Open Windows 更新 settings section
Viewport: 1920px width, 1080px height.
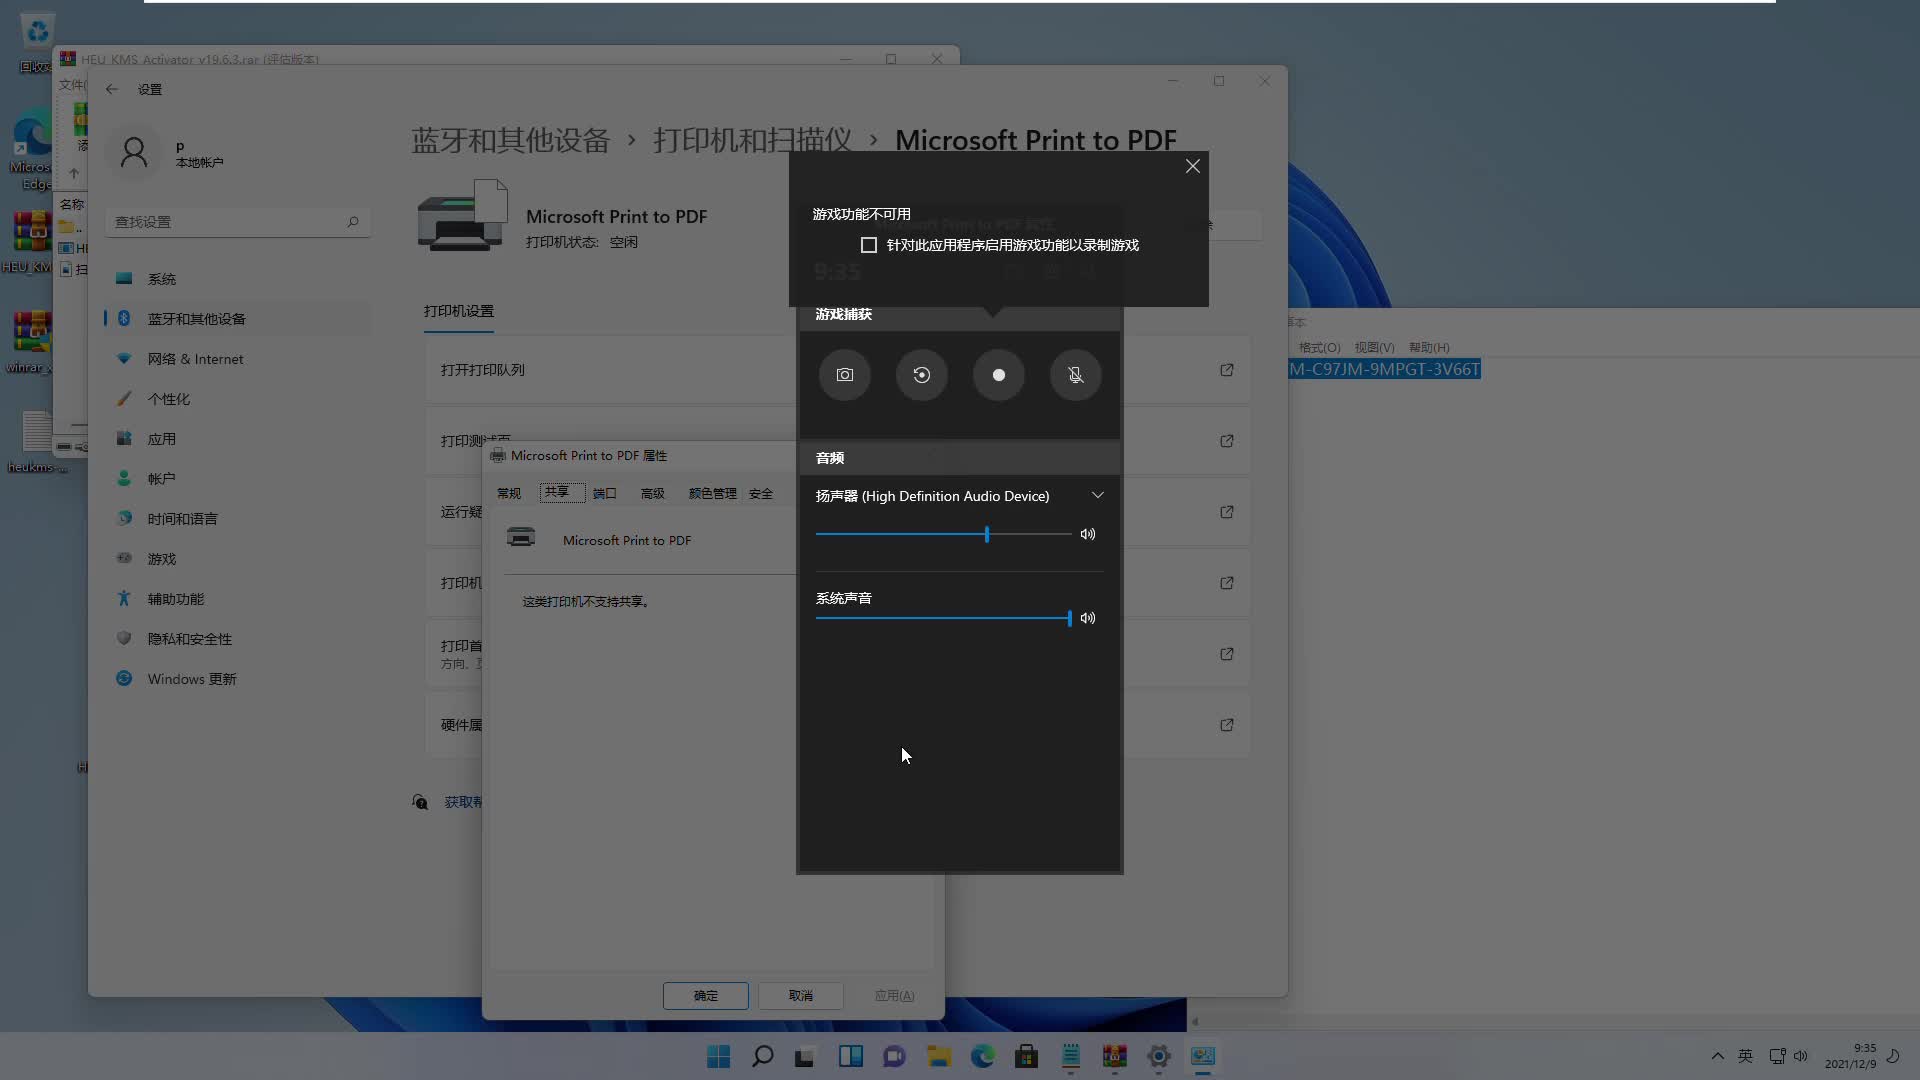[x=191, y=679]
